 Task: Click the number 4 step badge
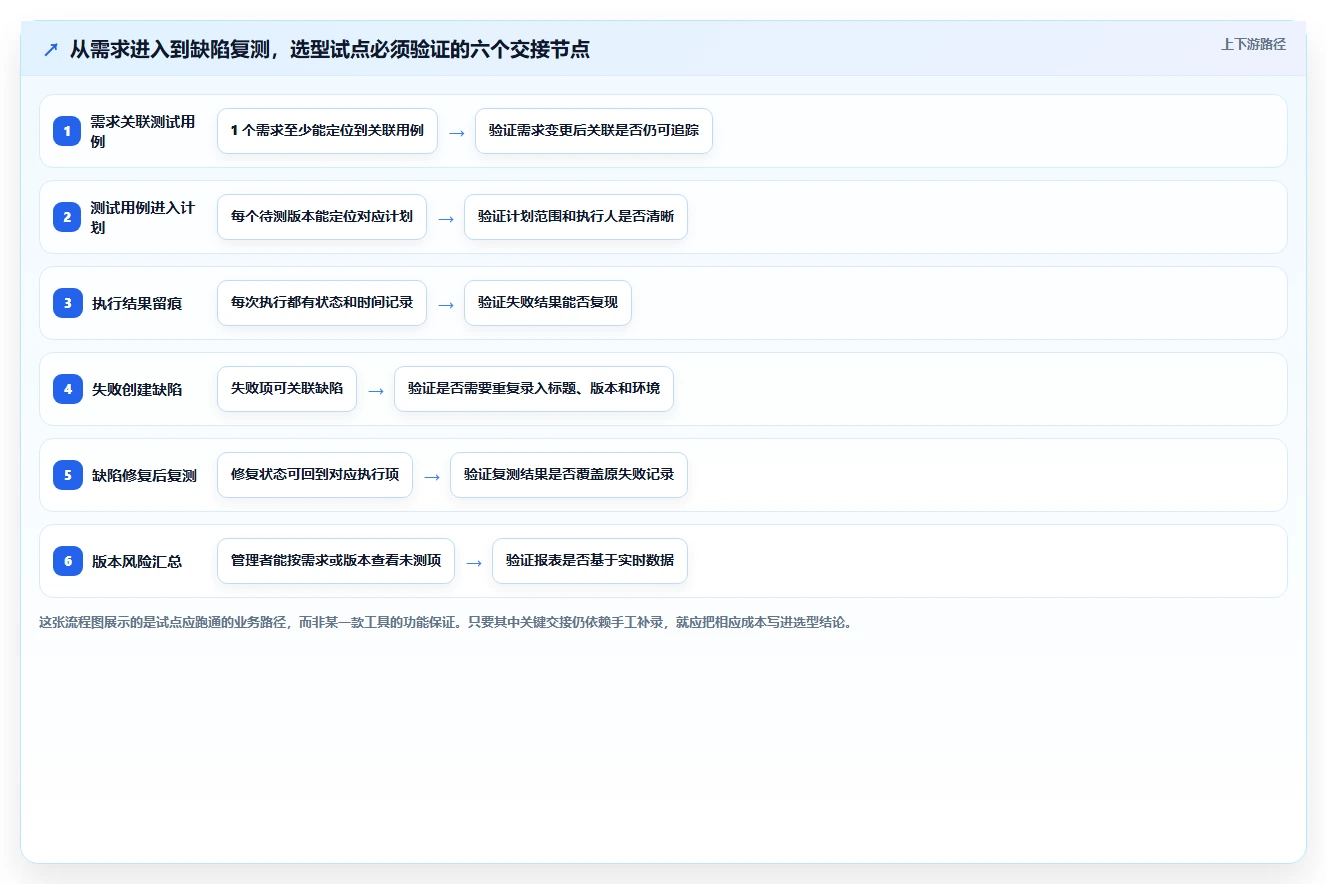click(68, 389)
